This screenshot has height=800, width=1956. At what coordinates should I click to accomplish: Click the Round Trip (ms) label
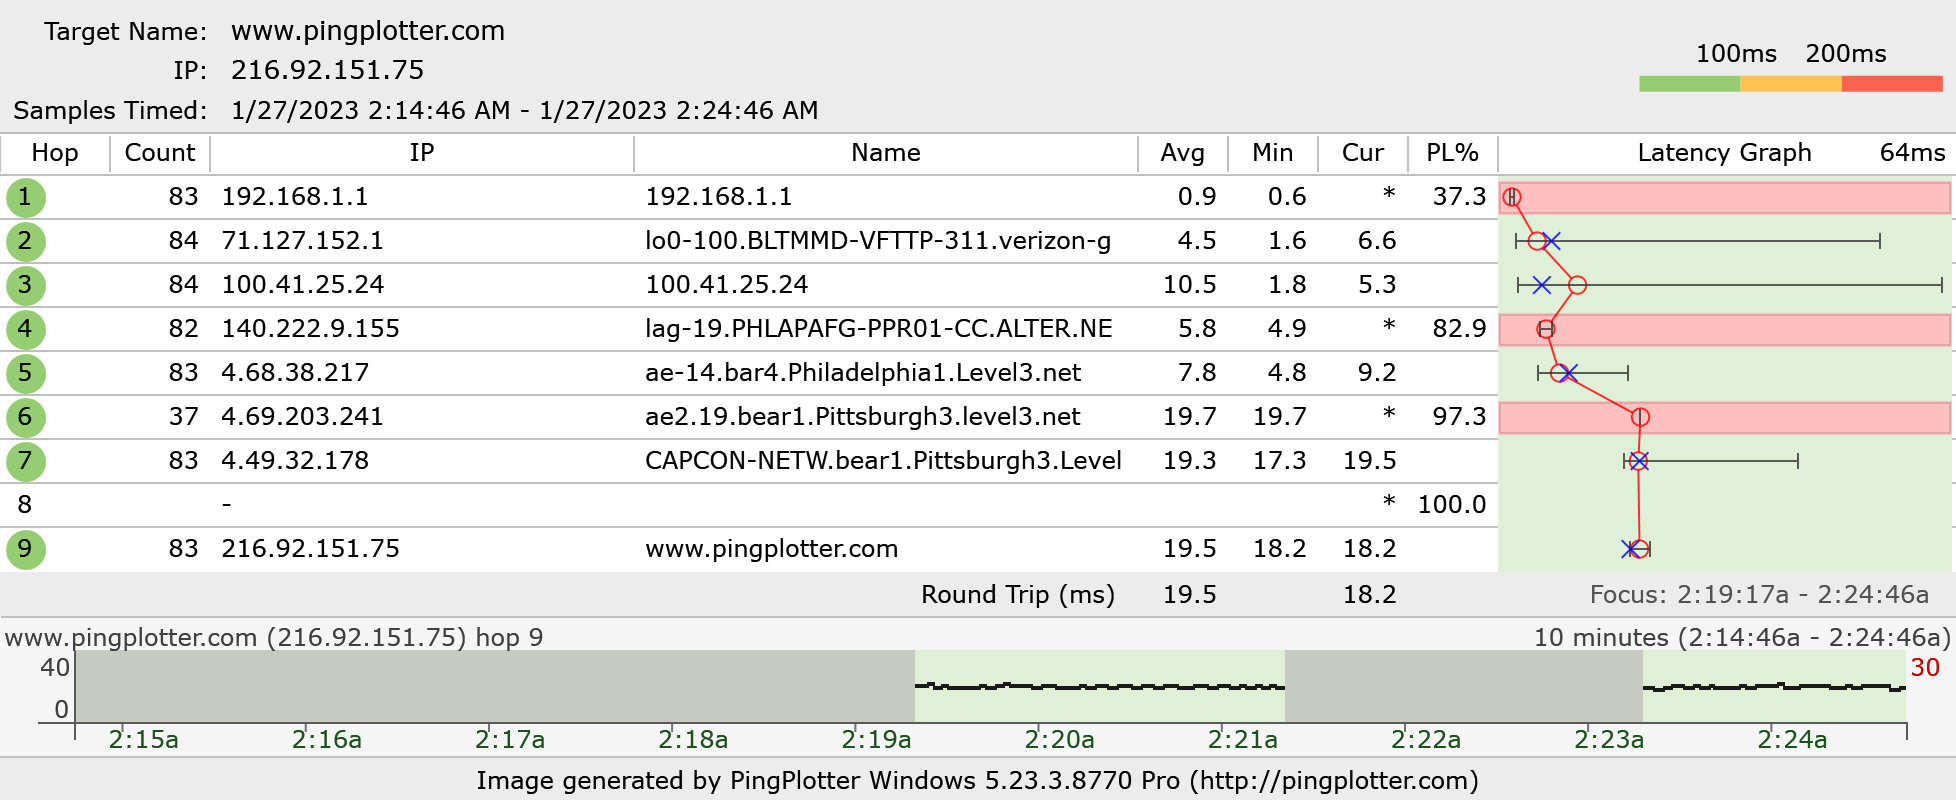click(x=1018, y=595)
